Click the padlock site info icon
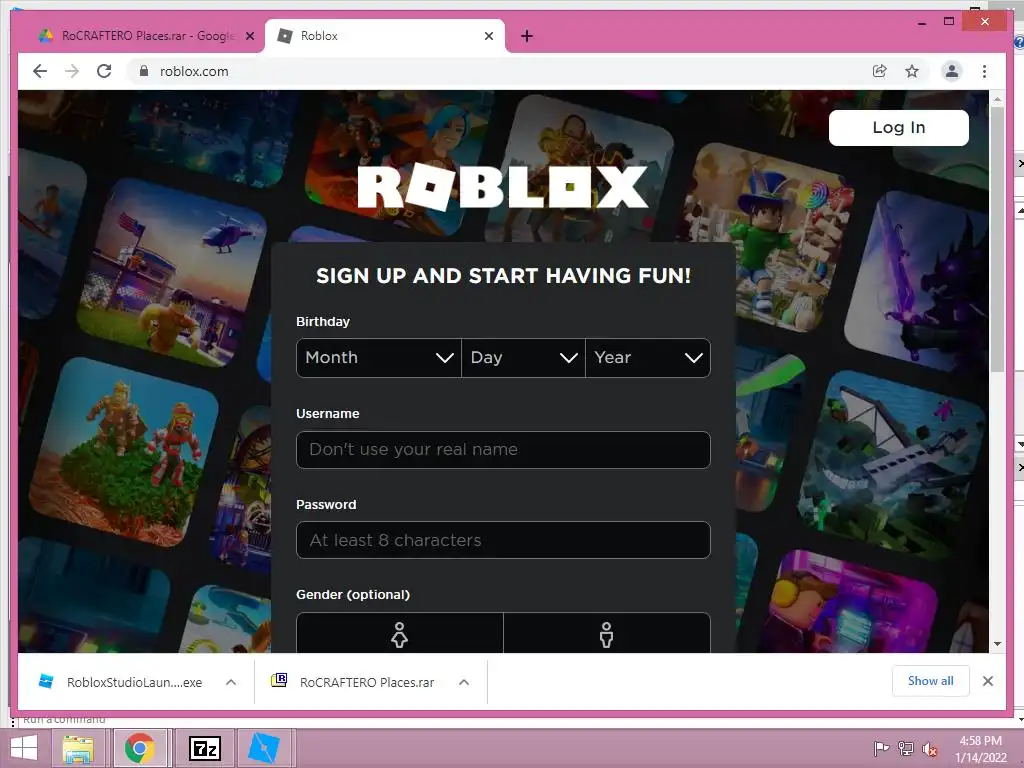This screenshot has height=768, width=1024. coord(144,71)
